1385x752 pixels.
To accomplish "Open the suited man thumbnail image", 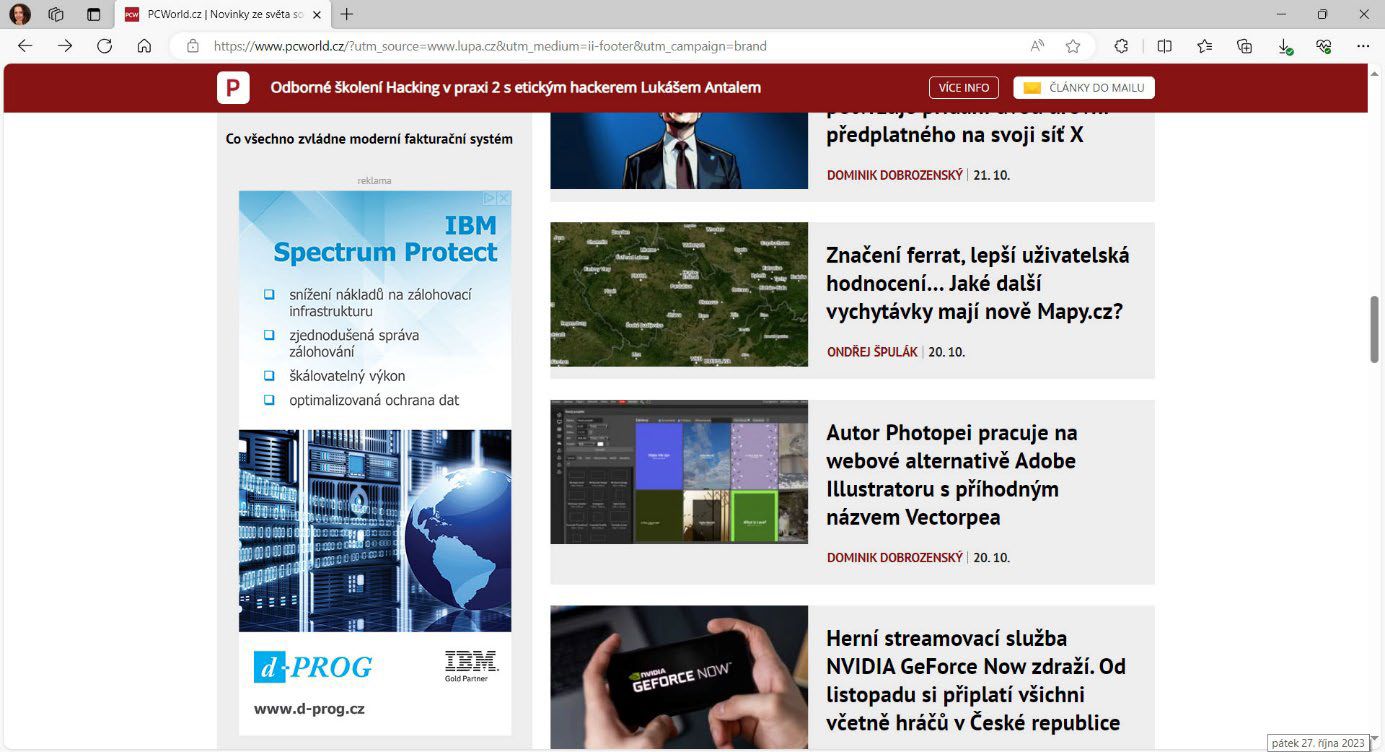I will click(x=679, y=152).
